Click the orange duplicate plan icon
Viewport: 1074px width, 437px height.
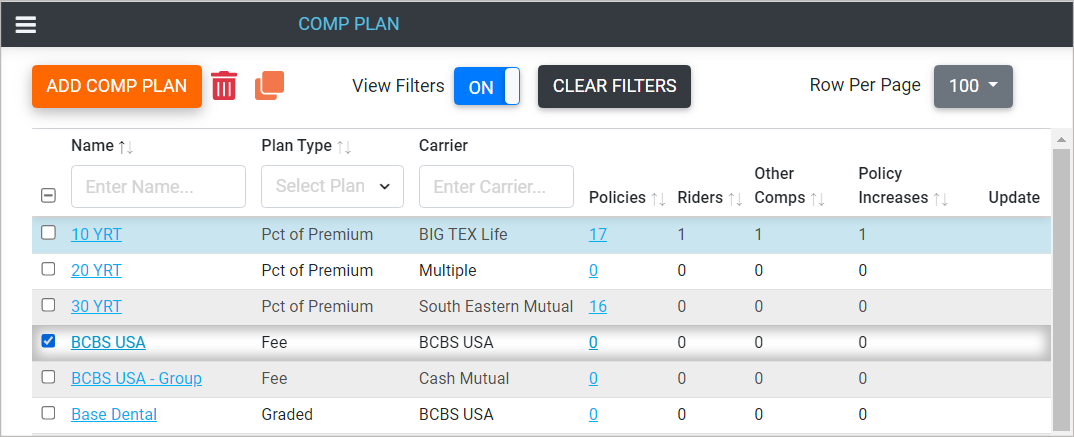[x=269, y=86]
